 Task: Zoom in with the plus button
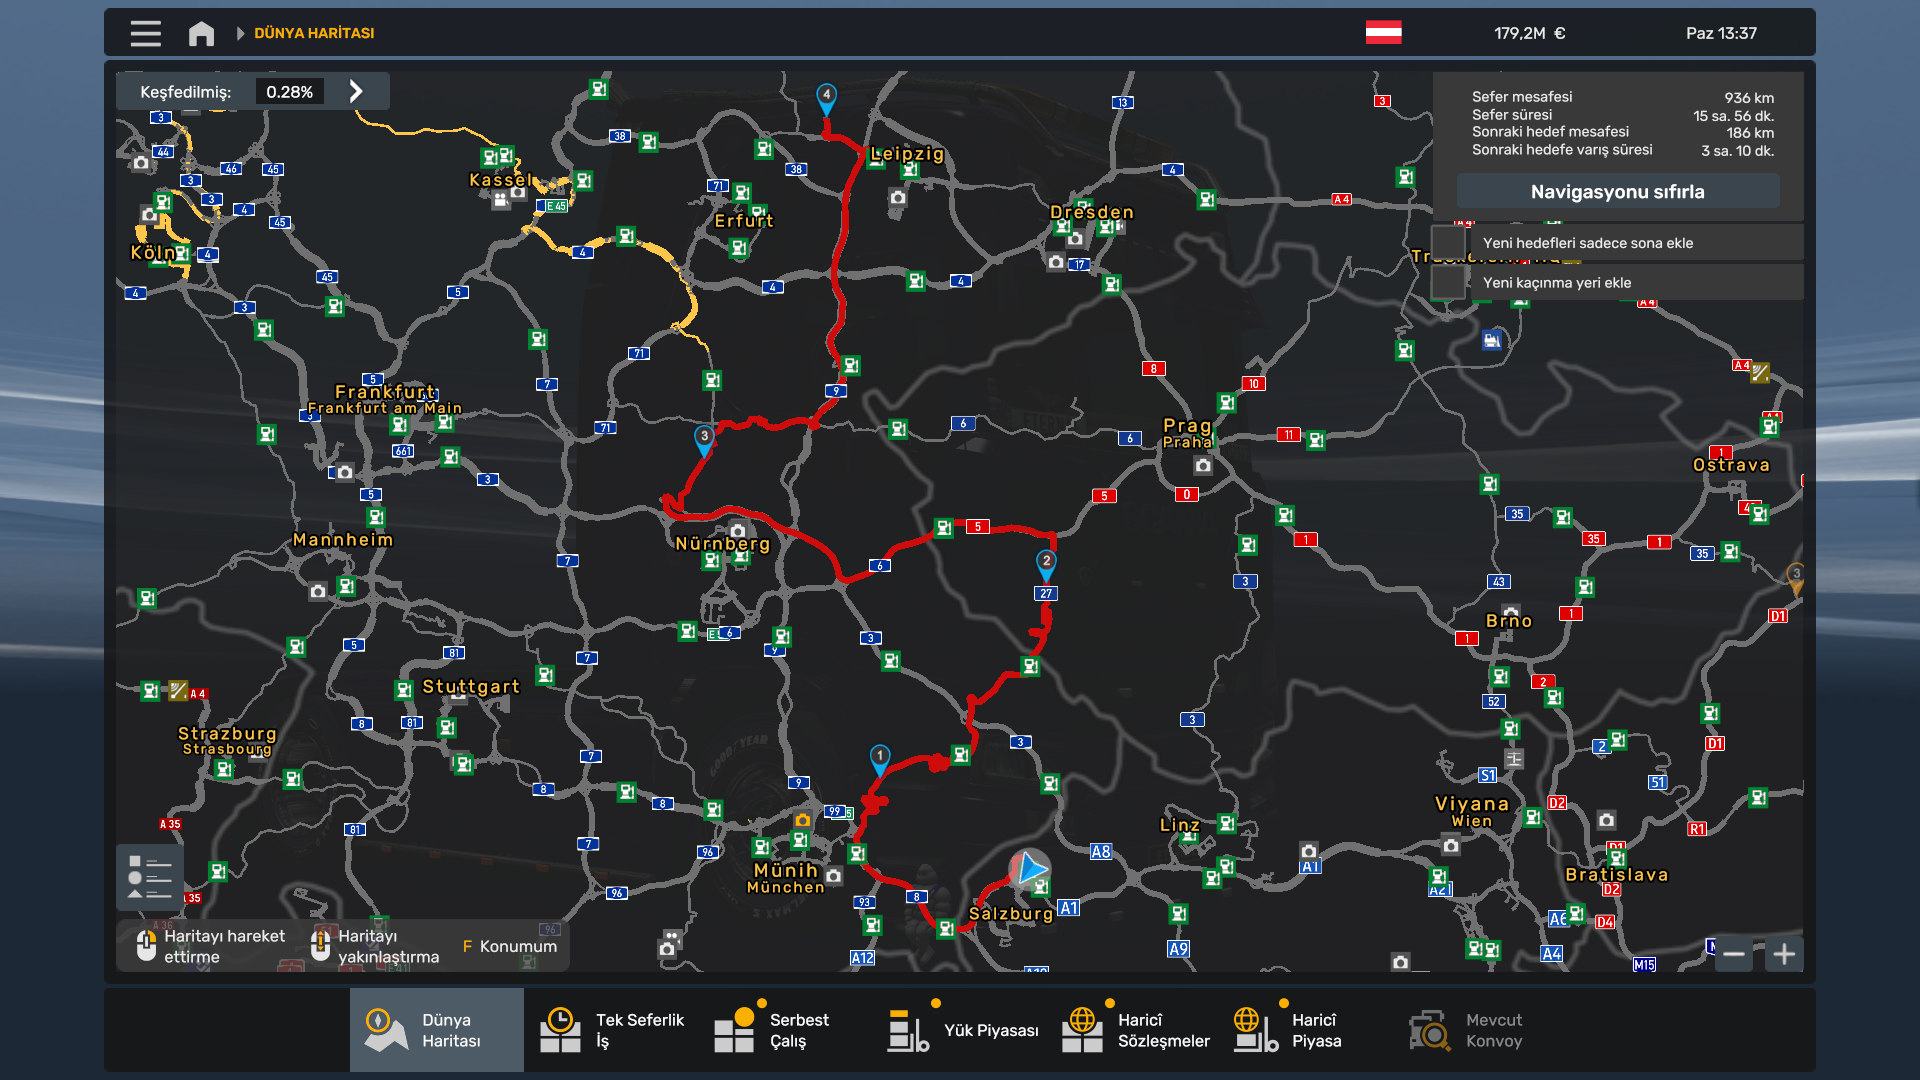coord(1784,954)
